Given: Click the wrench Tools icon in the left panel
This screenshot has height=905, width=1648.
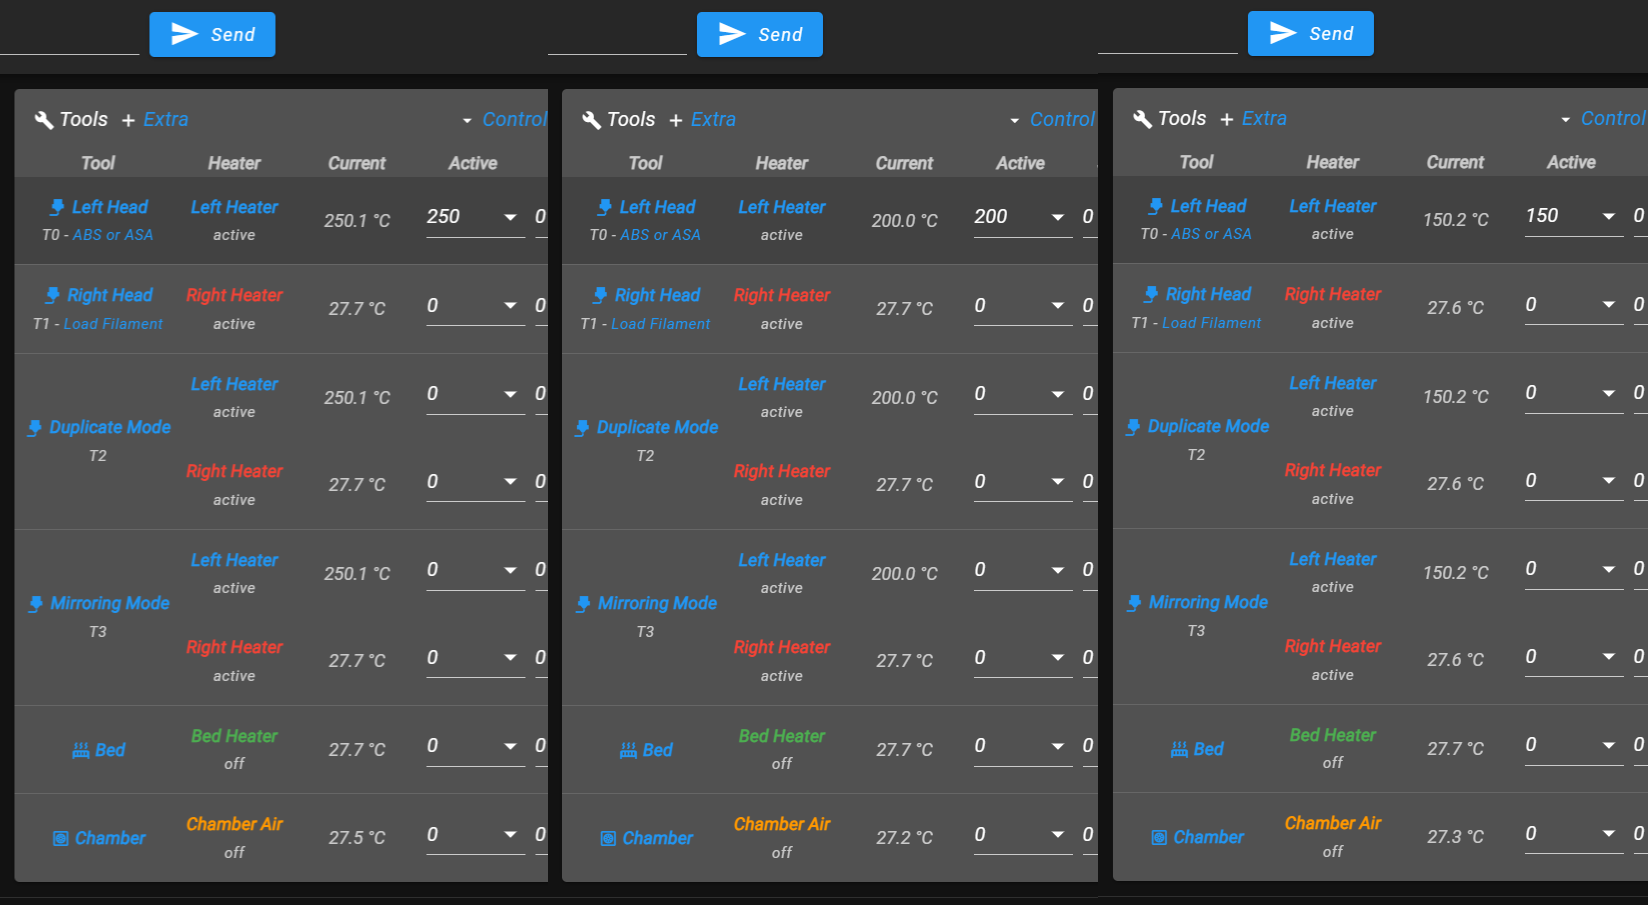Looking at the screenshot, I should 44,120.
